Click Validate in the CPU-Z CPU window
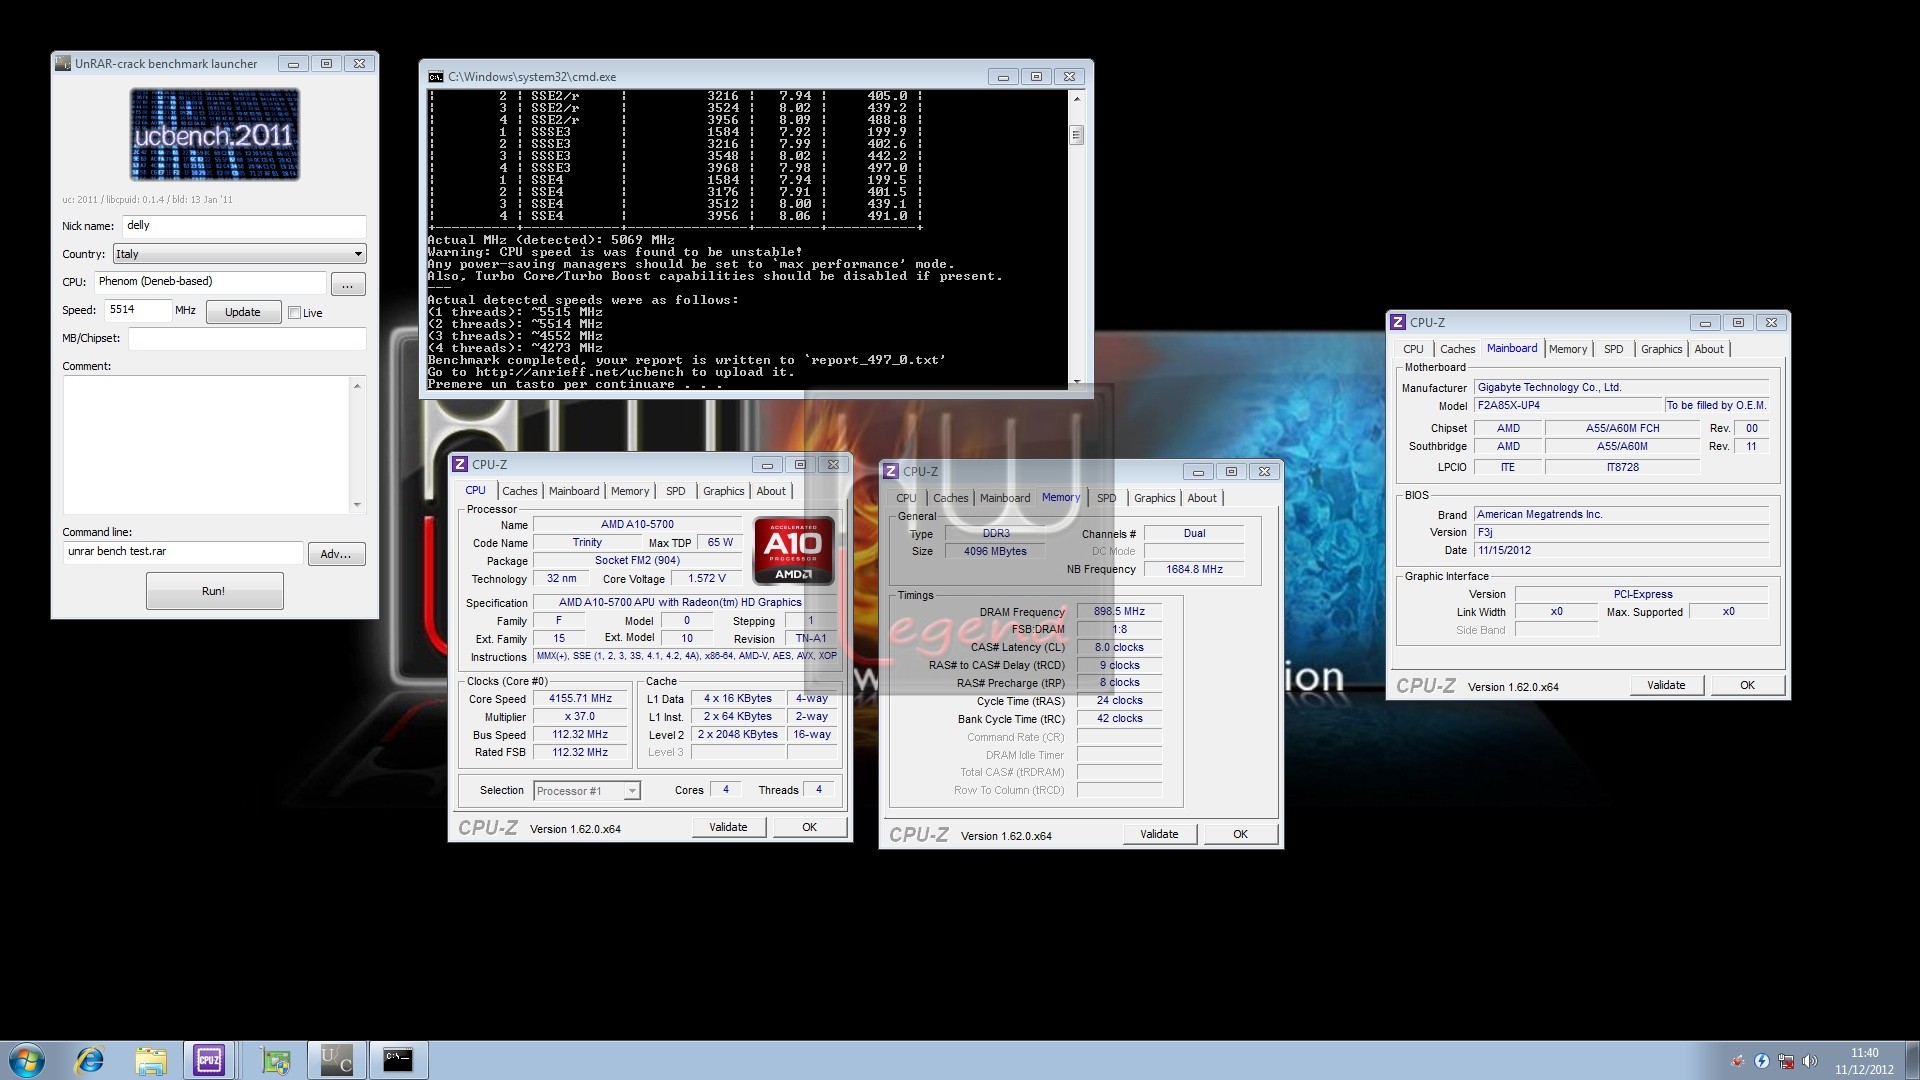This screenshot has width=1920, height=1080. coord(728,827)
